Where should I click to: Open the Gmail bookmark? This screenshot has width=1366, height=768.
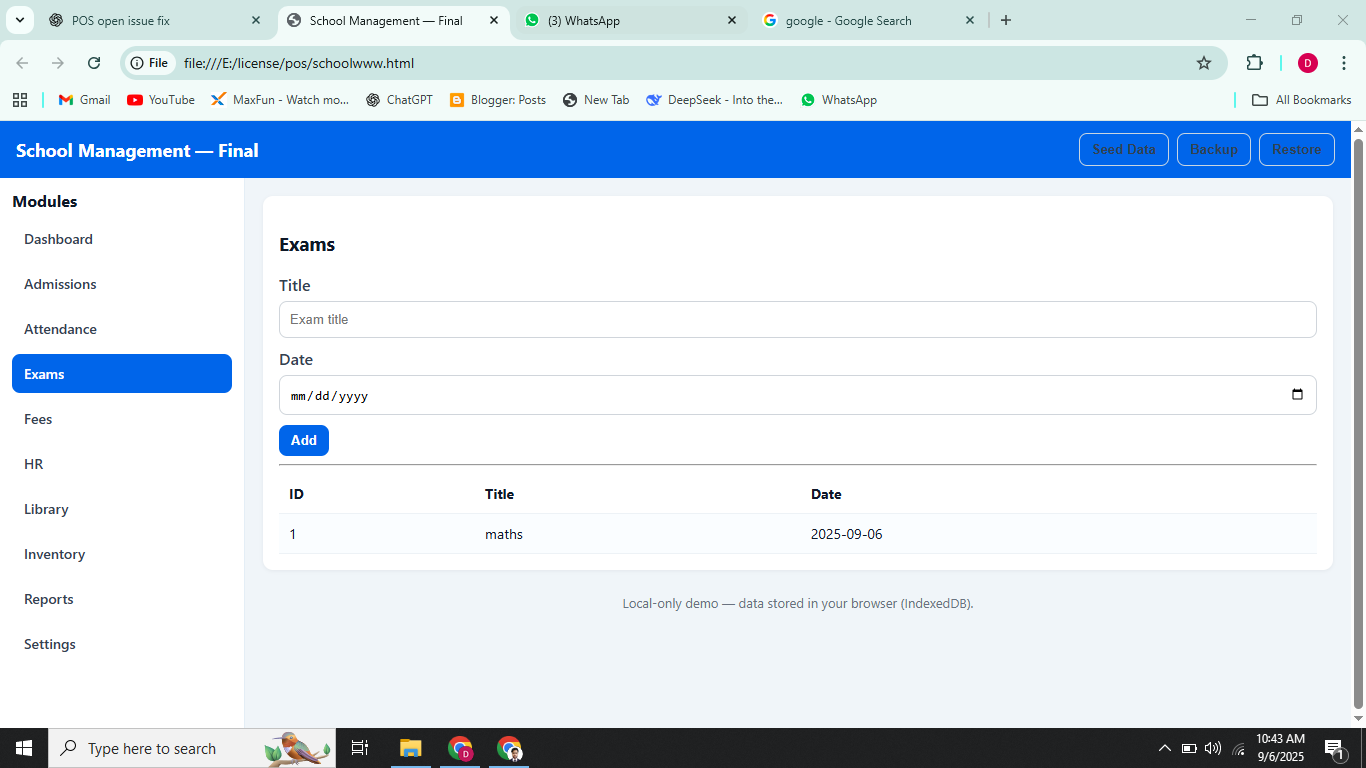(84, 100)
